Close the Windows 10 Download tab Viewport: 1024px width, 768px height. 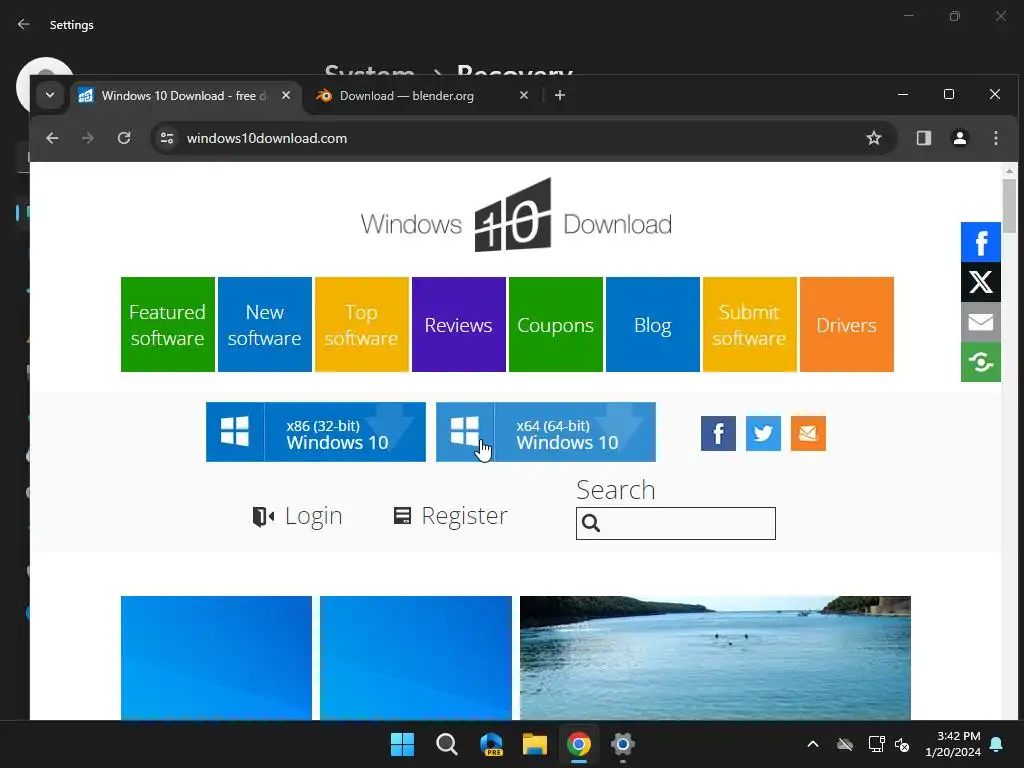coord(286,95)
